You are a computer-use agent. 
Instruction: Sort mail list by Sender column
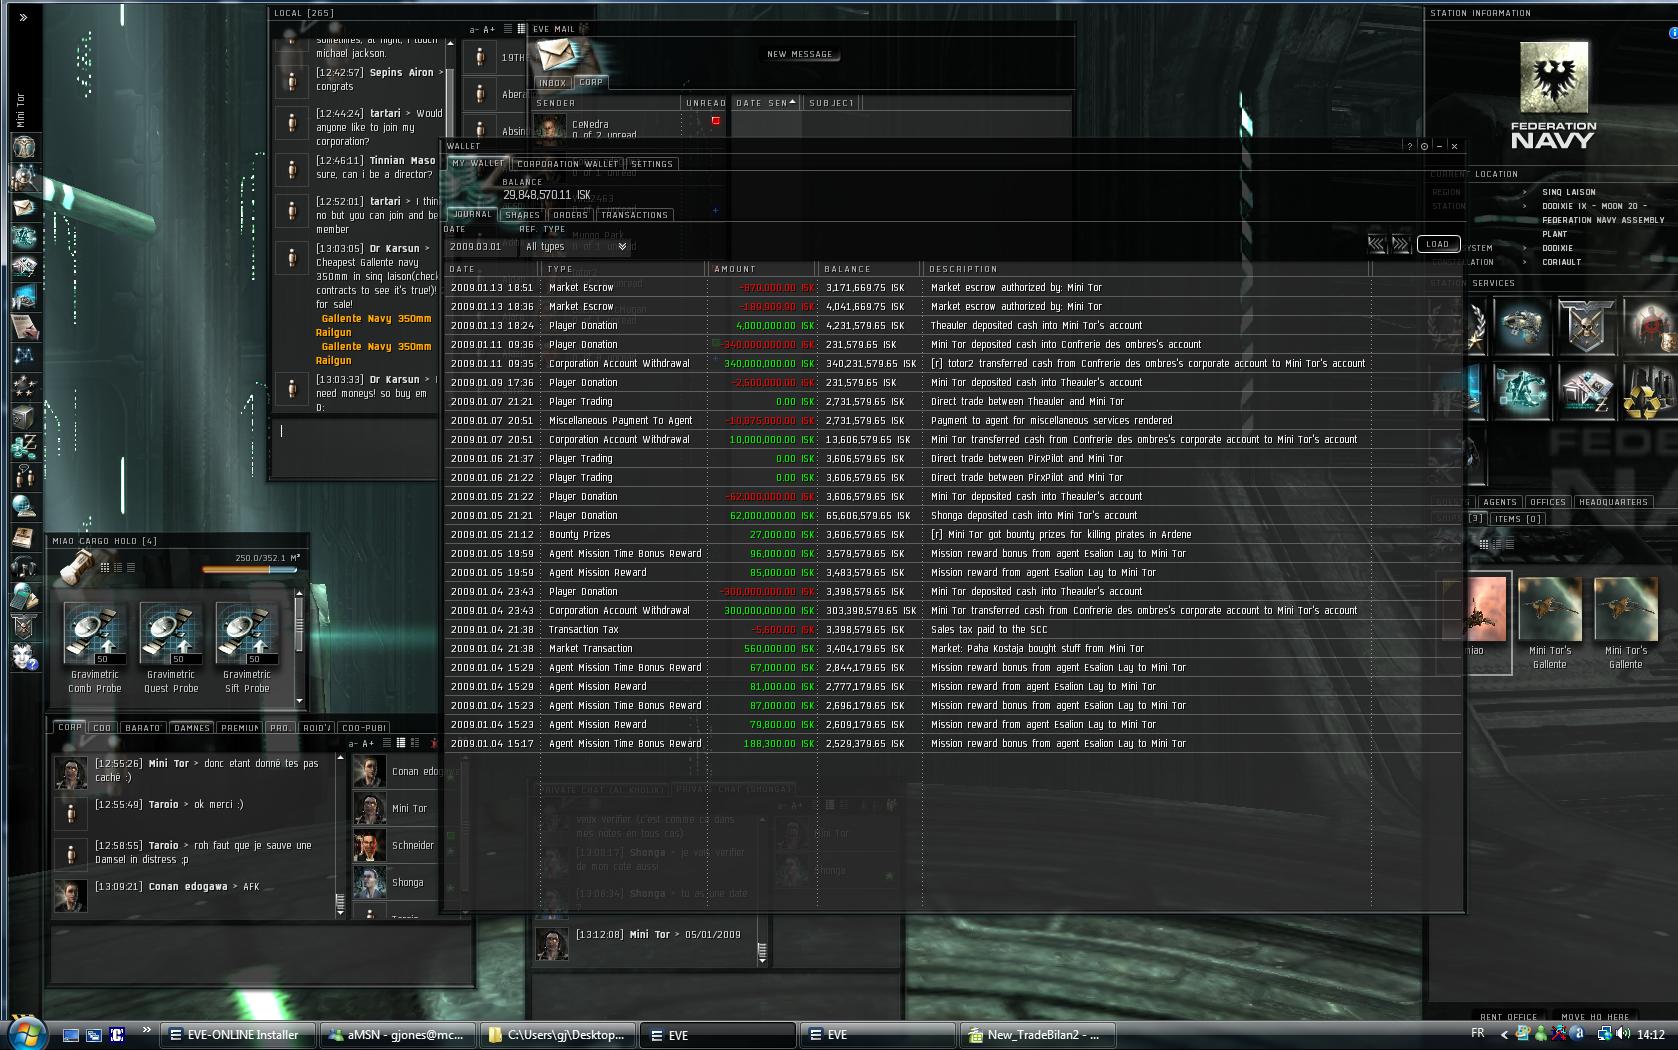(x=606, y=103)
